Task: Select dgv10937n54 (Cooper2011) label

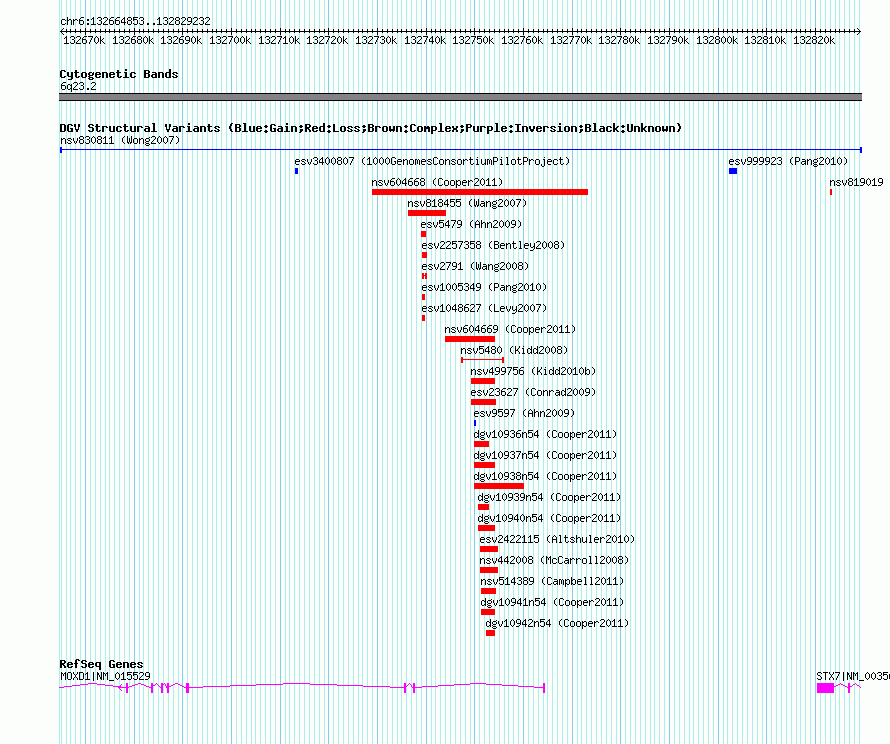Action: [545, 455]
